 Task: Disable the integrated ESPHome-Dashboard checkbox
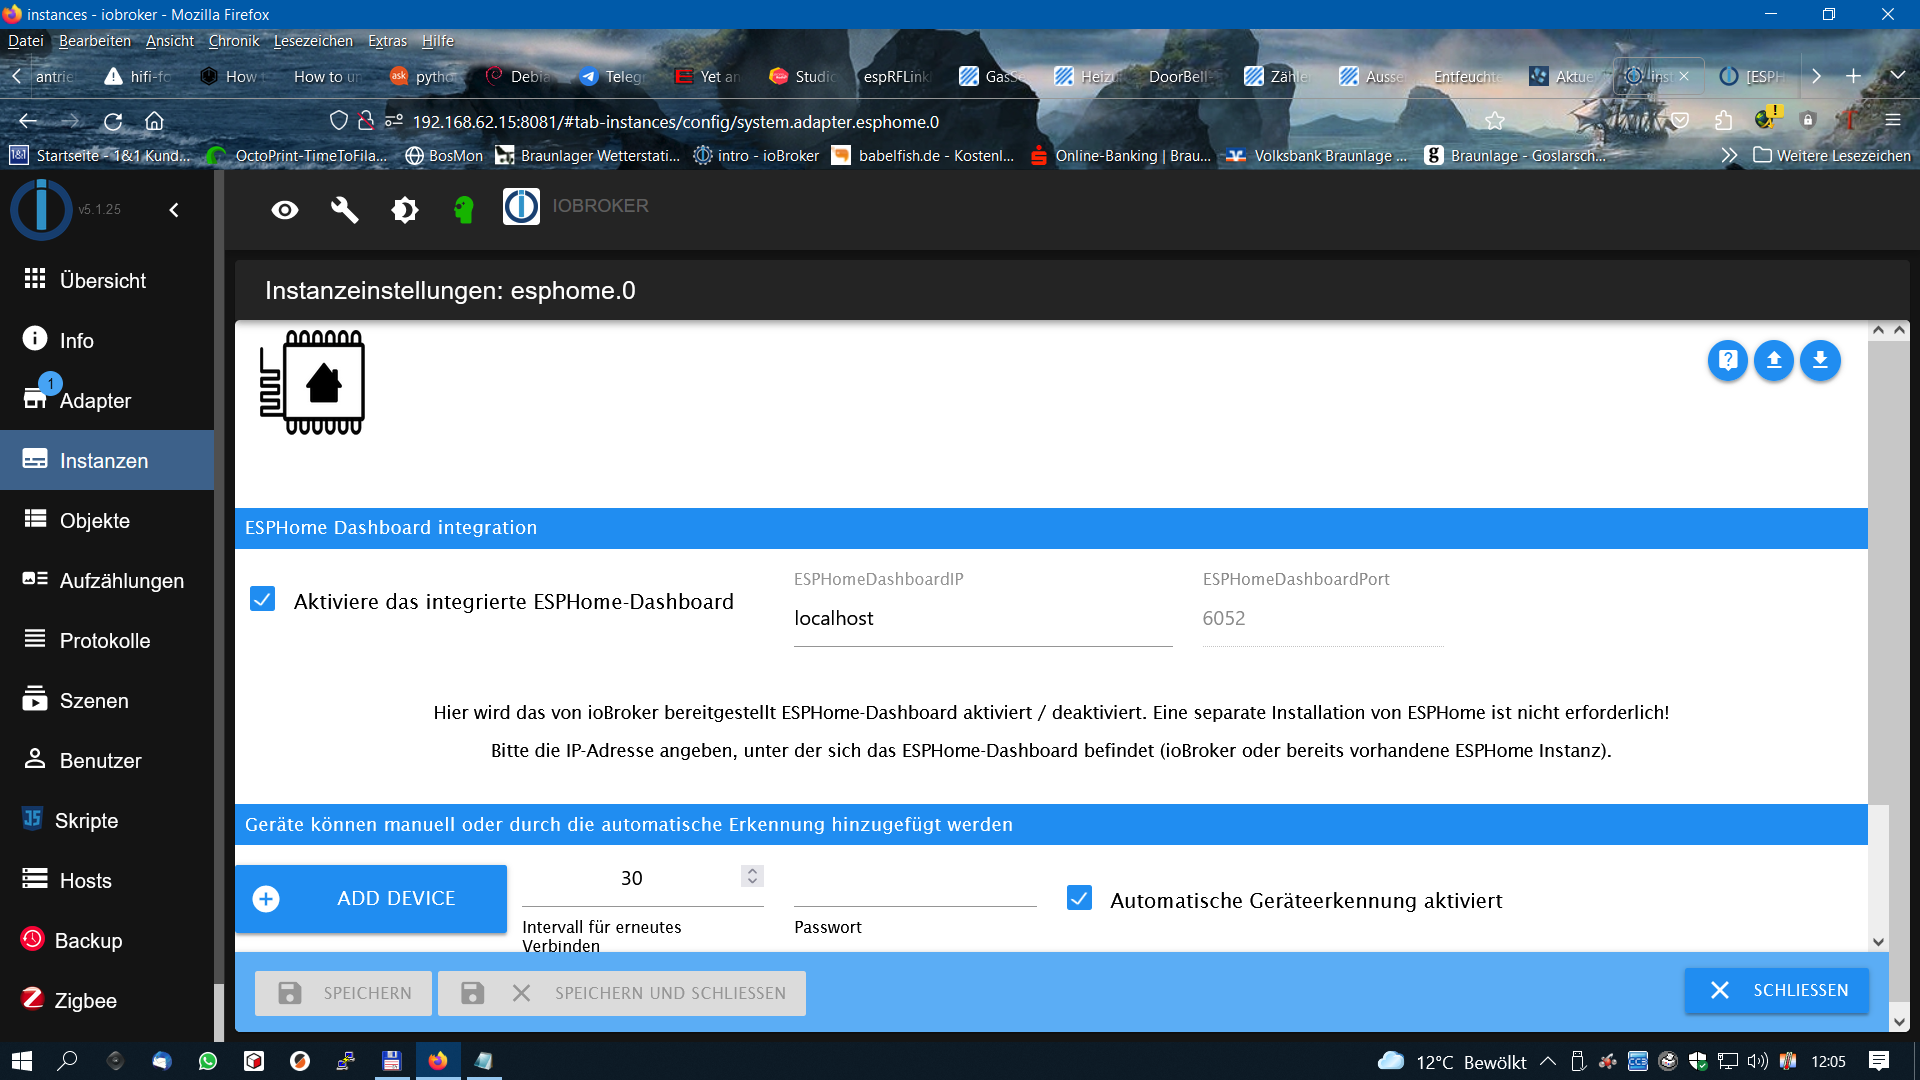tap(262, 599)
